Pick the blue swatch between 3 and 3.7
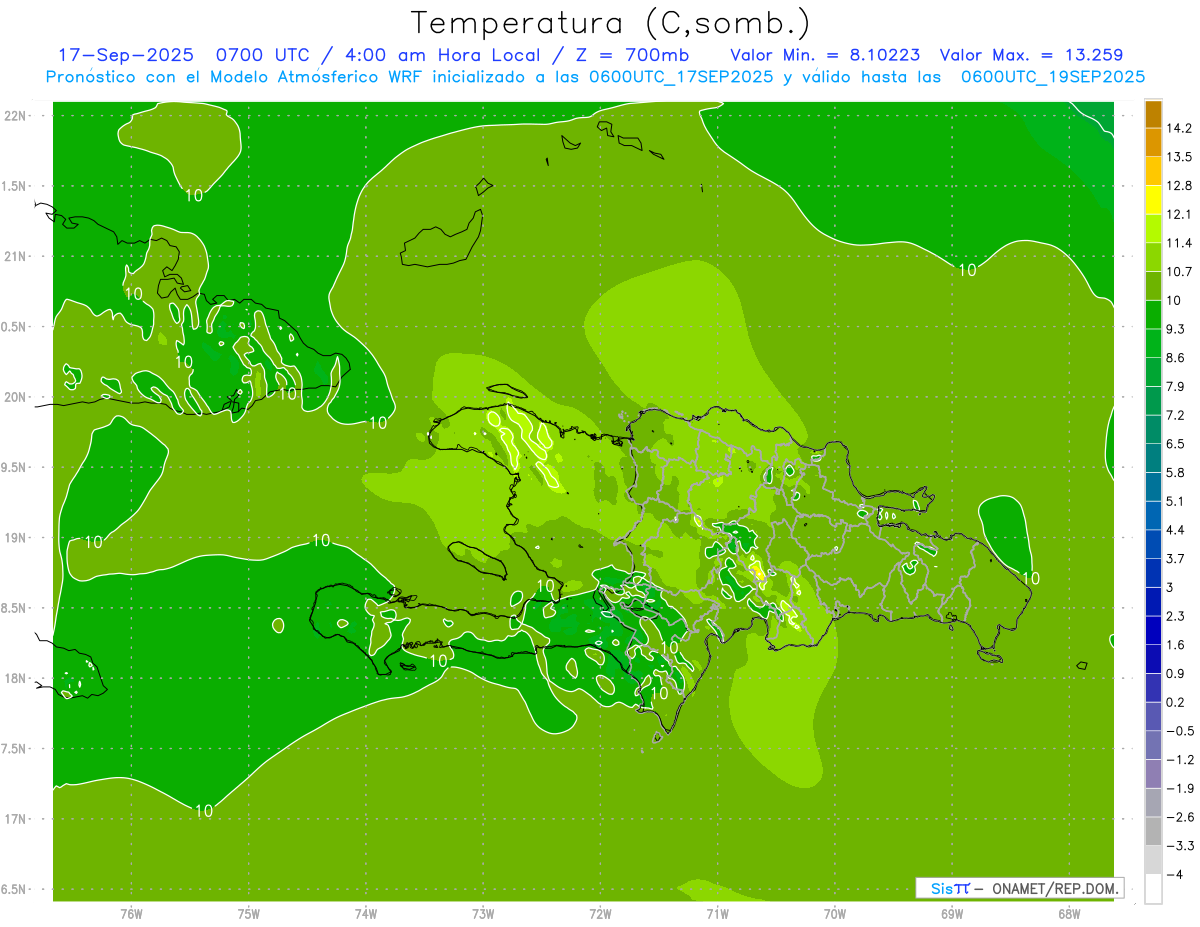 (x=1153, y=573)
